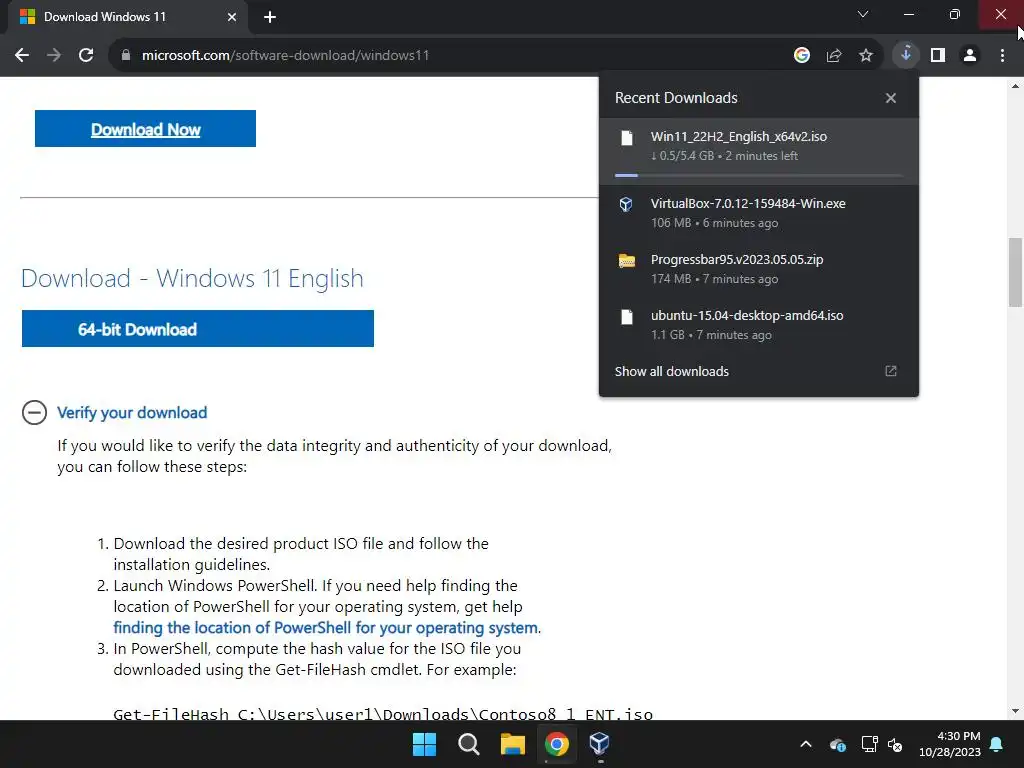
Task: Open a new browser tab
Action: [x=270, y=17]
